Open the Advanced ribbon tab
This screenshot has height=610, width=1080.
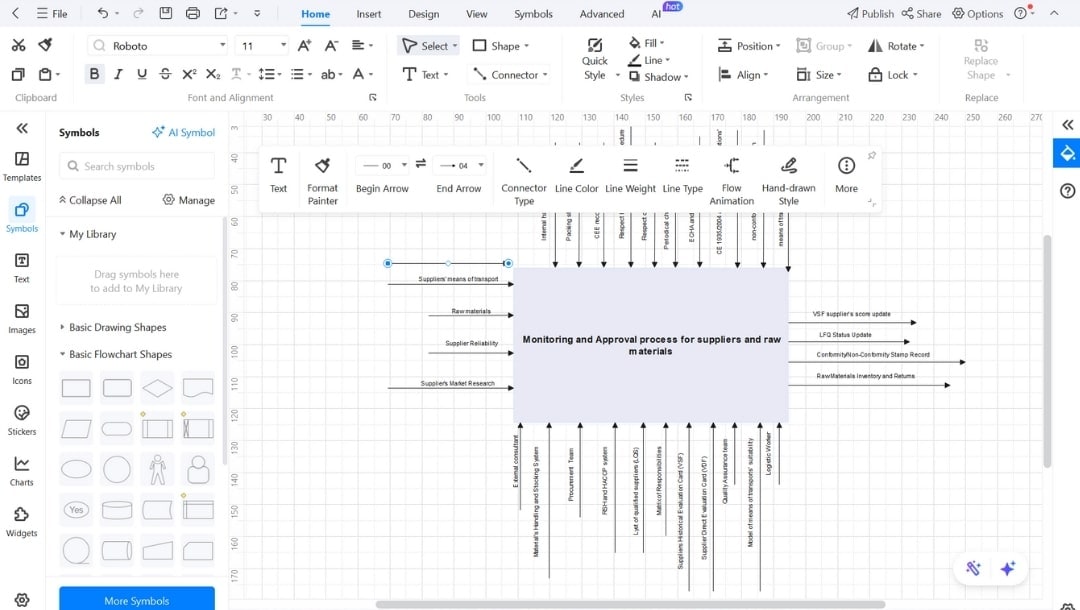click(x=602, y=14)
